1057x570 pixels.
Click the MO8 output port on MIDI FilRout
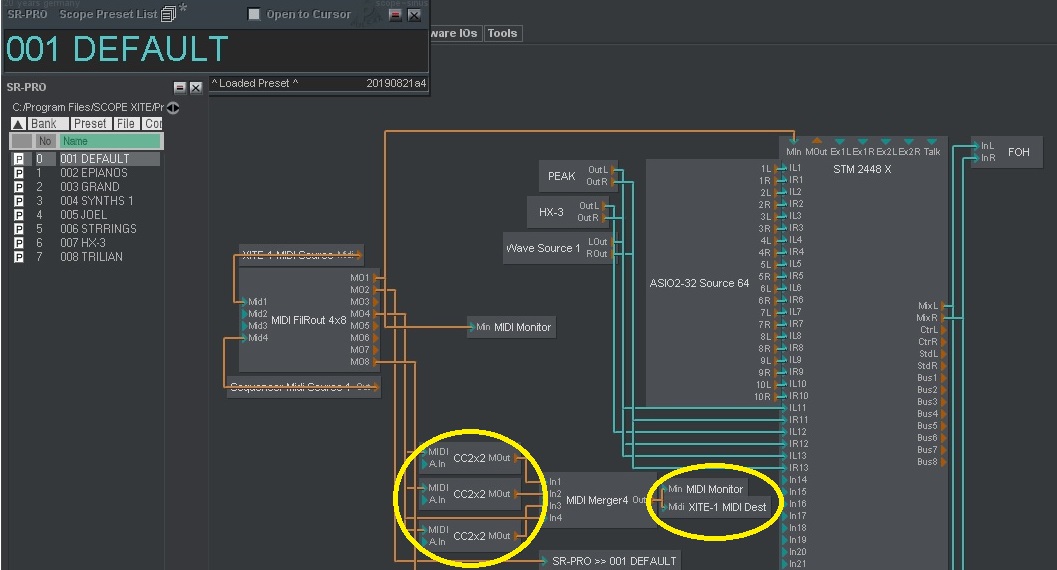click(377, 362)
